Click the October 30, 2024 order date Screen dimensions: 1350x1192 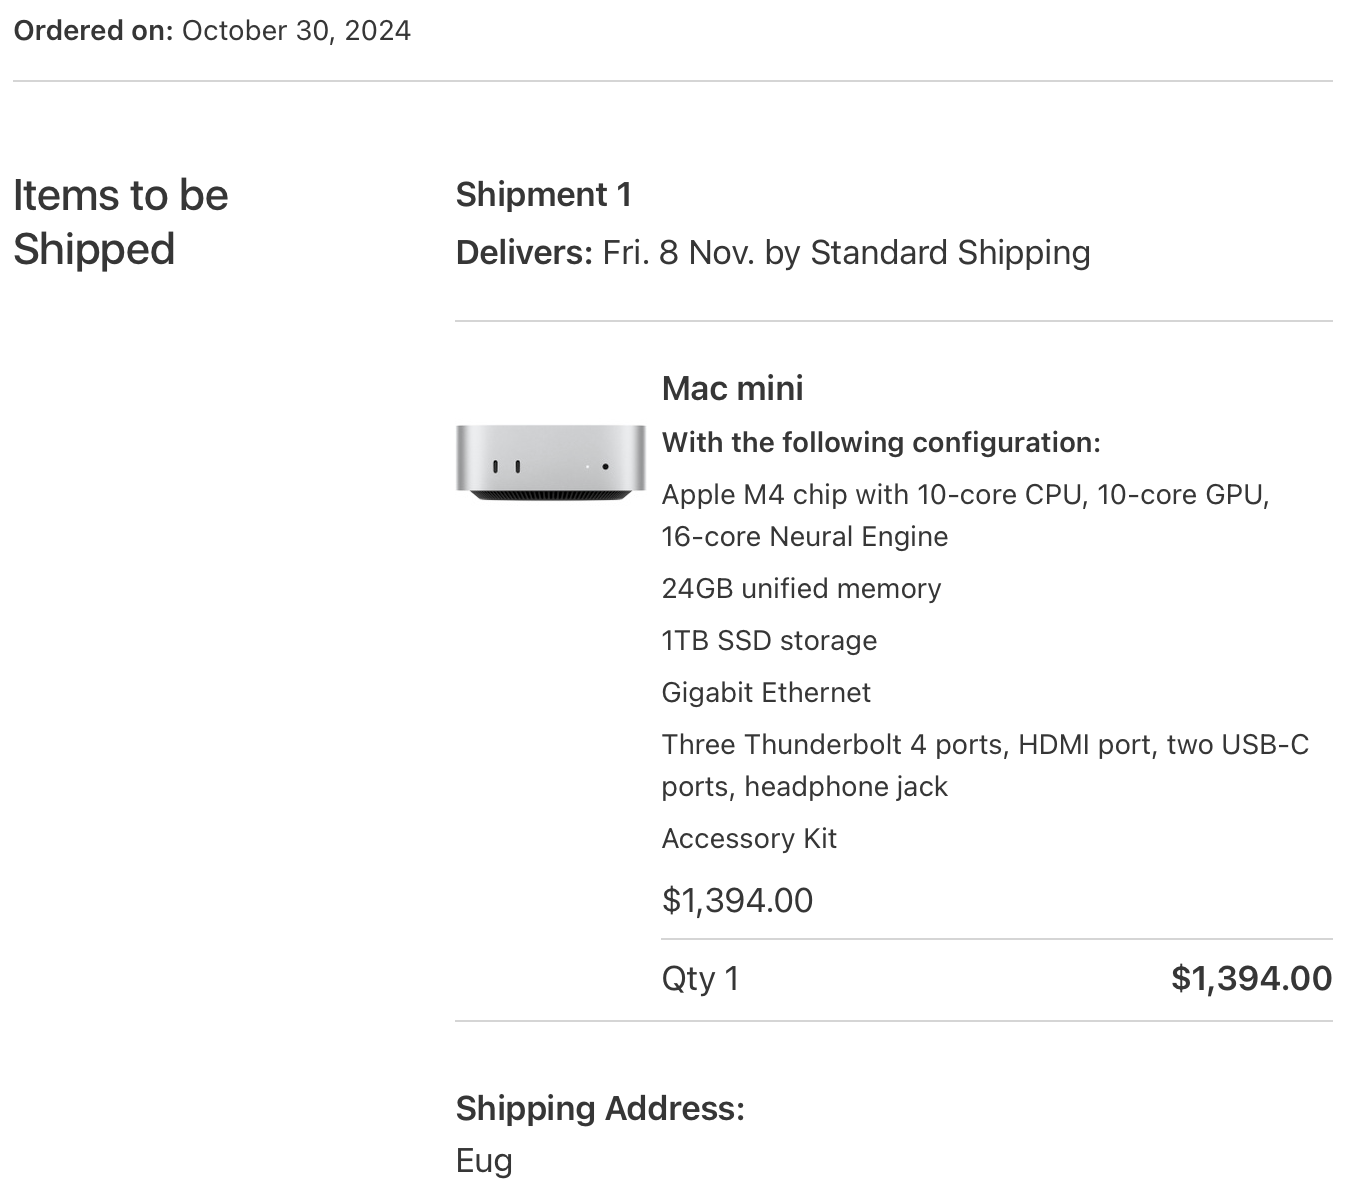(296, 30)
